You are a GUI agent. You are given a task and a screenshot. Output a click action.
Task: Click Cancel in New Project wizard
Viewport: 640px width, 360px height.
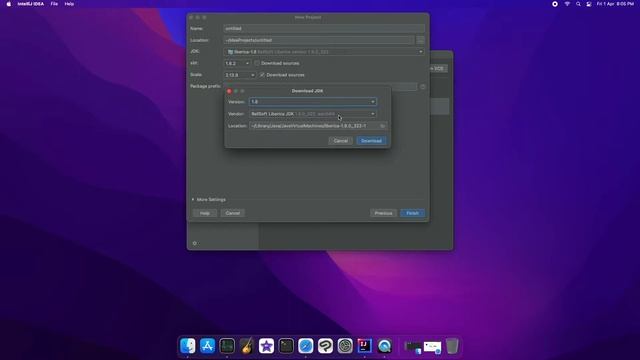click(233, 213)
